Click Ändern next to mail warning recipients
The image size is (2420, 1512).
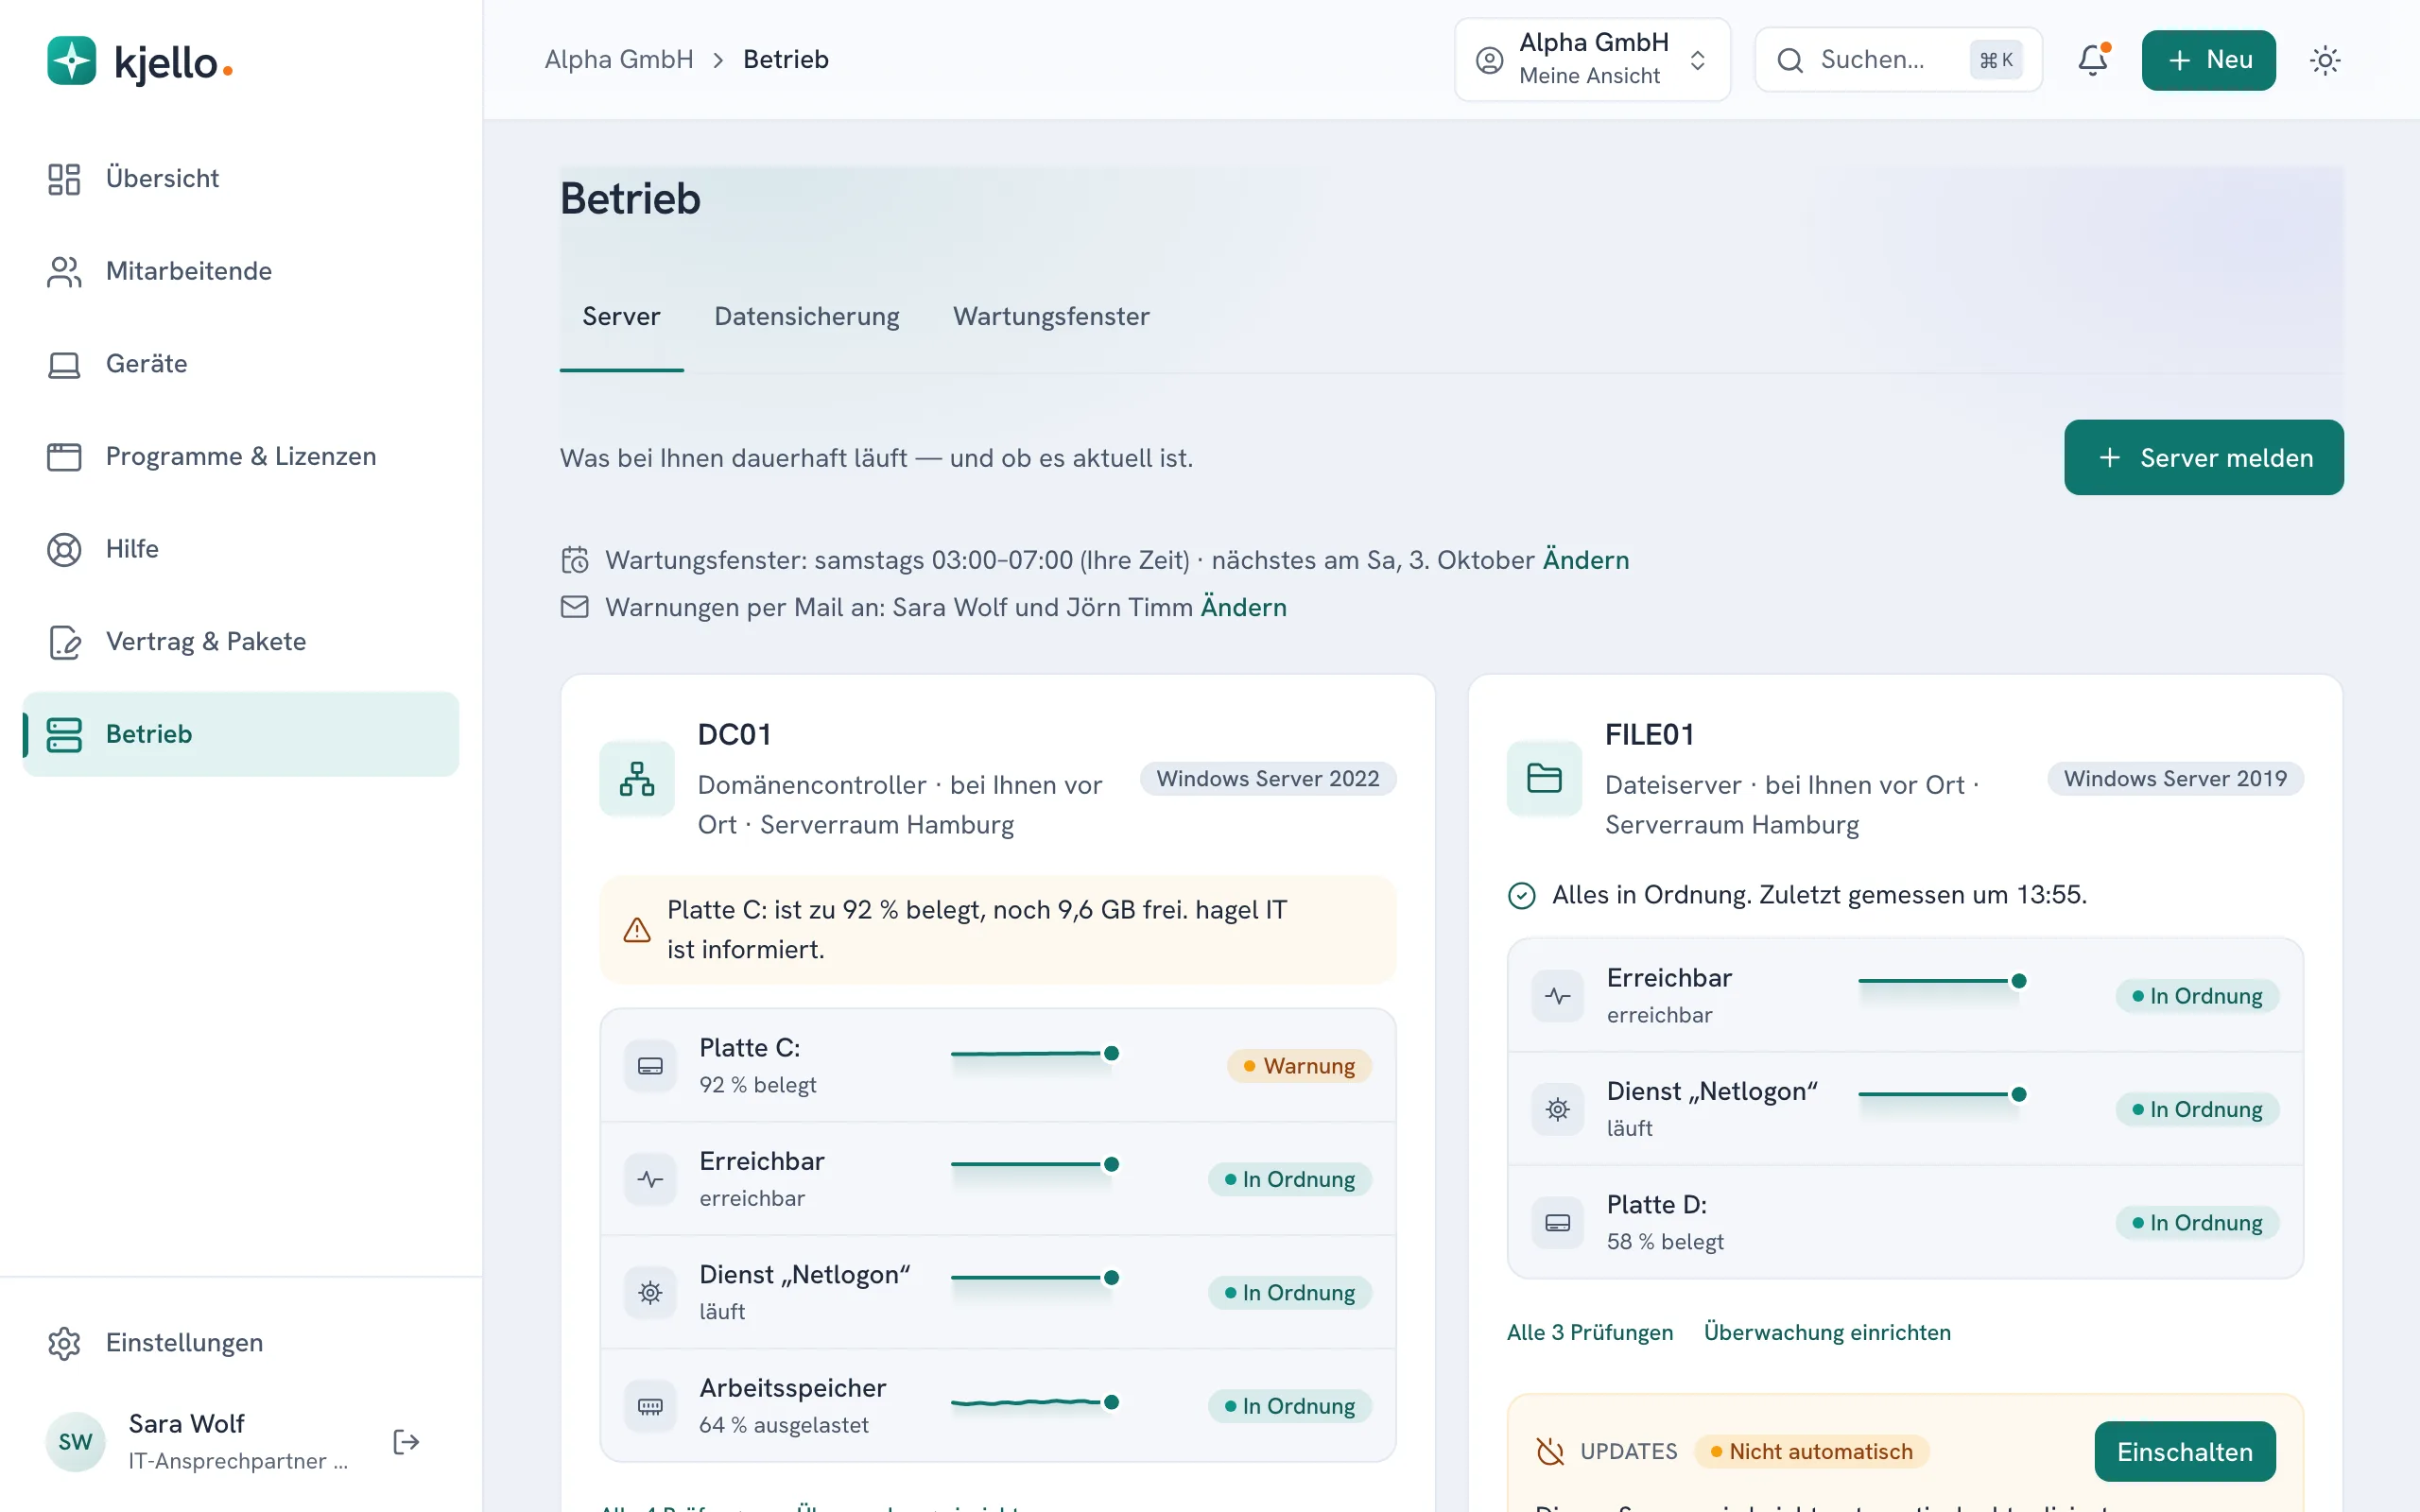tap(1243, 607)
